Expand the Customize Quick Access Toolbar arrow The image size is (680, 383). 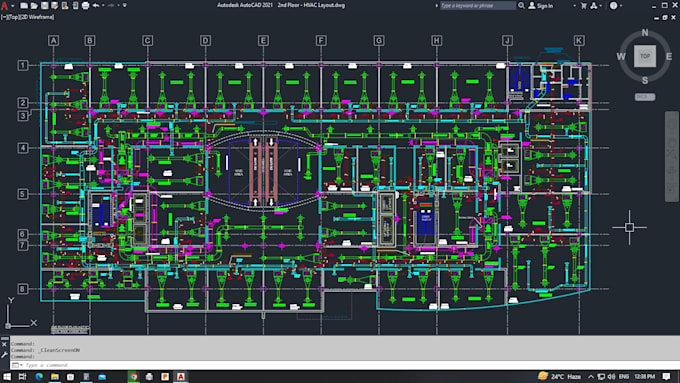[125, 6]
